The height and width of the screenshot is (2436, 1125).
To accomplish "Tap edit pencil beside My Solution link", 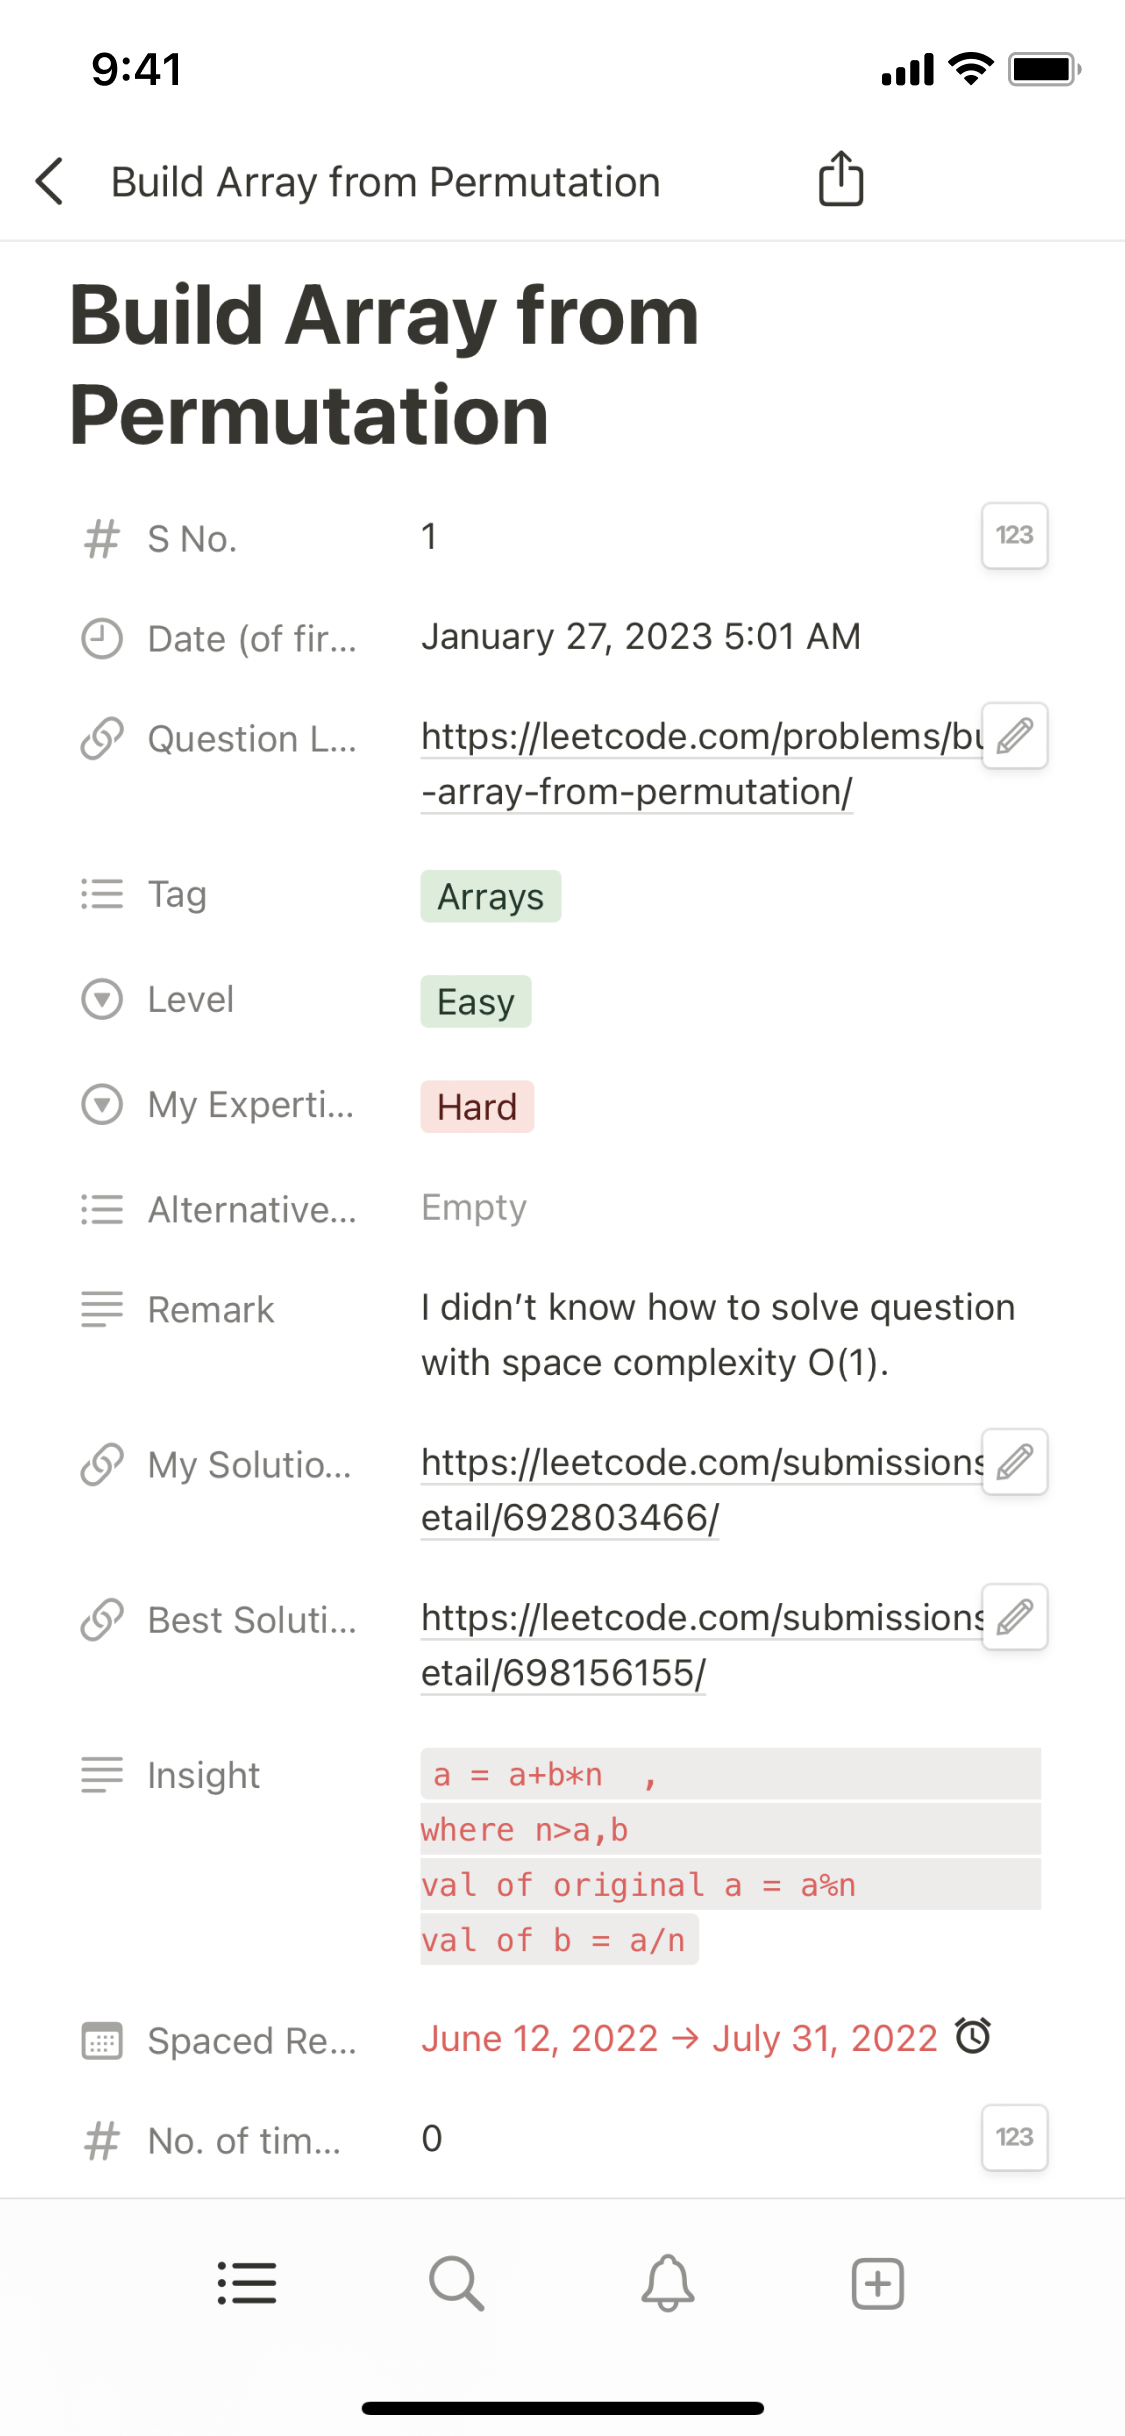I will [x=1014, y=1462].
